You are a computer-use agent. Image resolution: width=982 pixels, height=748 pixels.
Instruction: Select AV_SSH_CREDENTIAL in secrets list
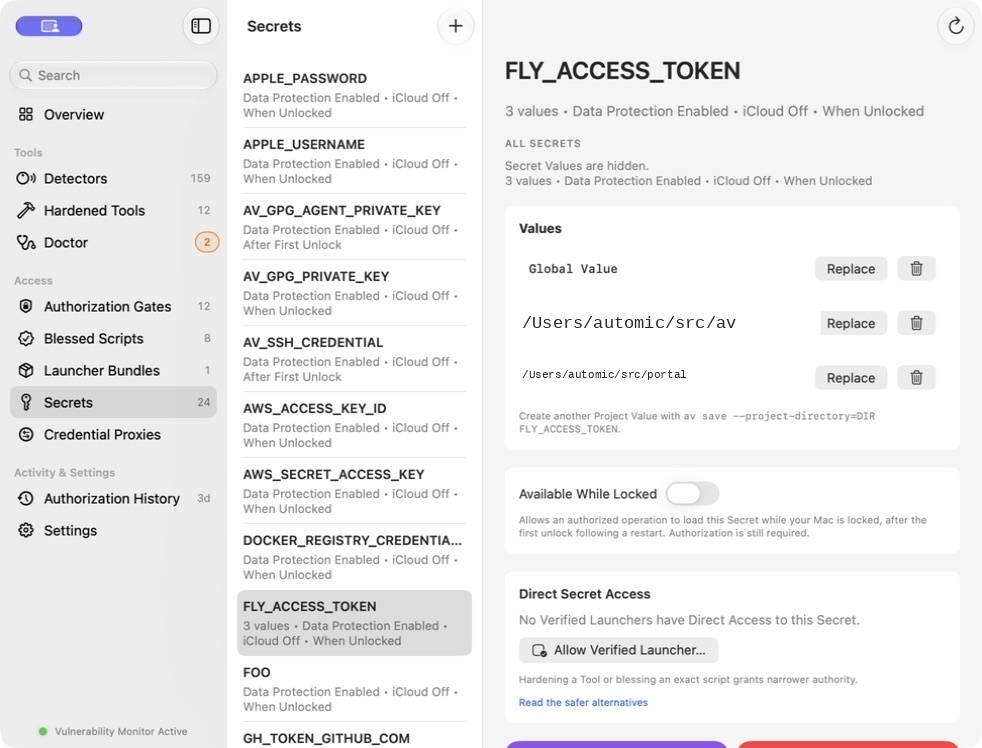[354, 359]
